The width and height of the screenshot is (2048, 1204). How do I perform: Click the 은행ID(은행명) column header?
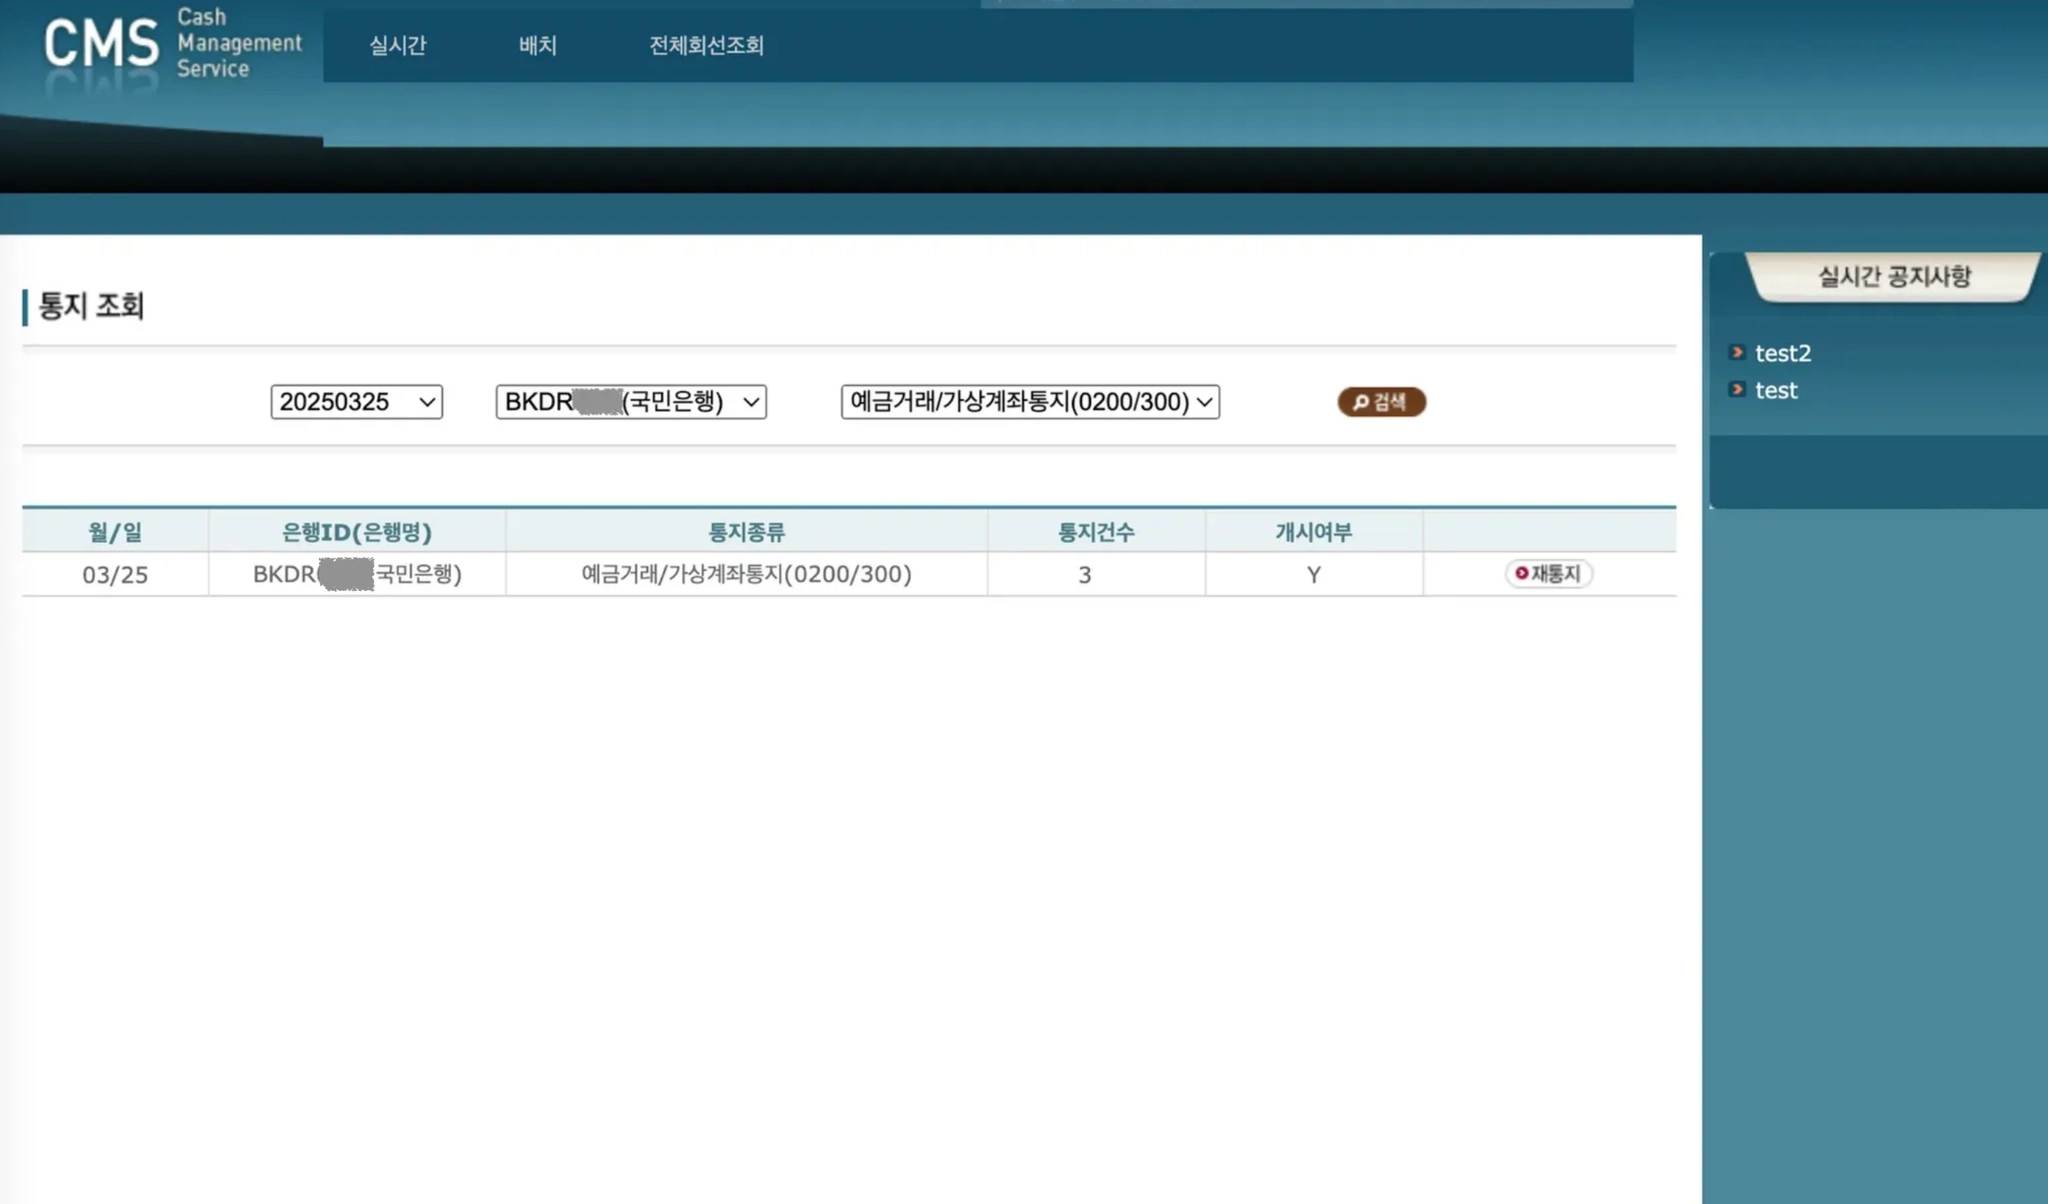[x=356, y=532]
